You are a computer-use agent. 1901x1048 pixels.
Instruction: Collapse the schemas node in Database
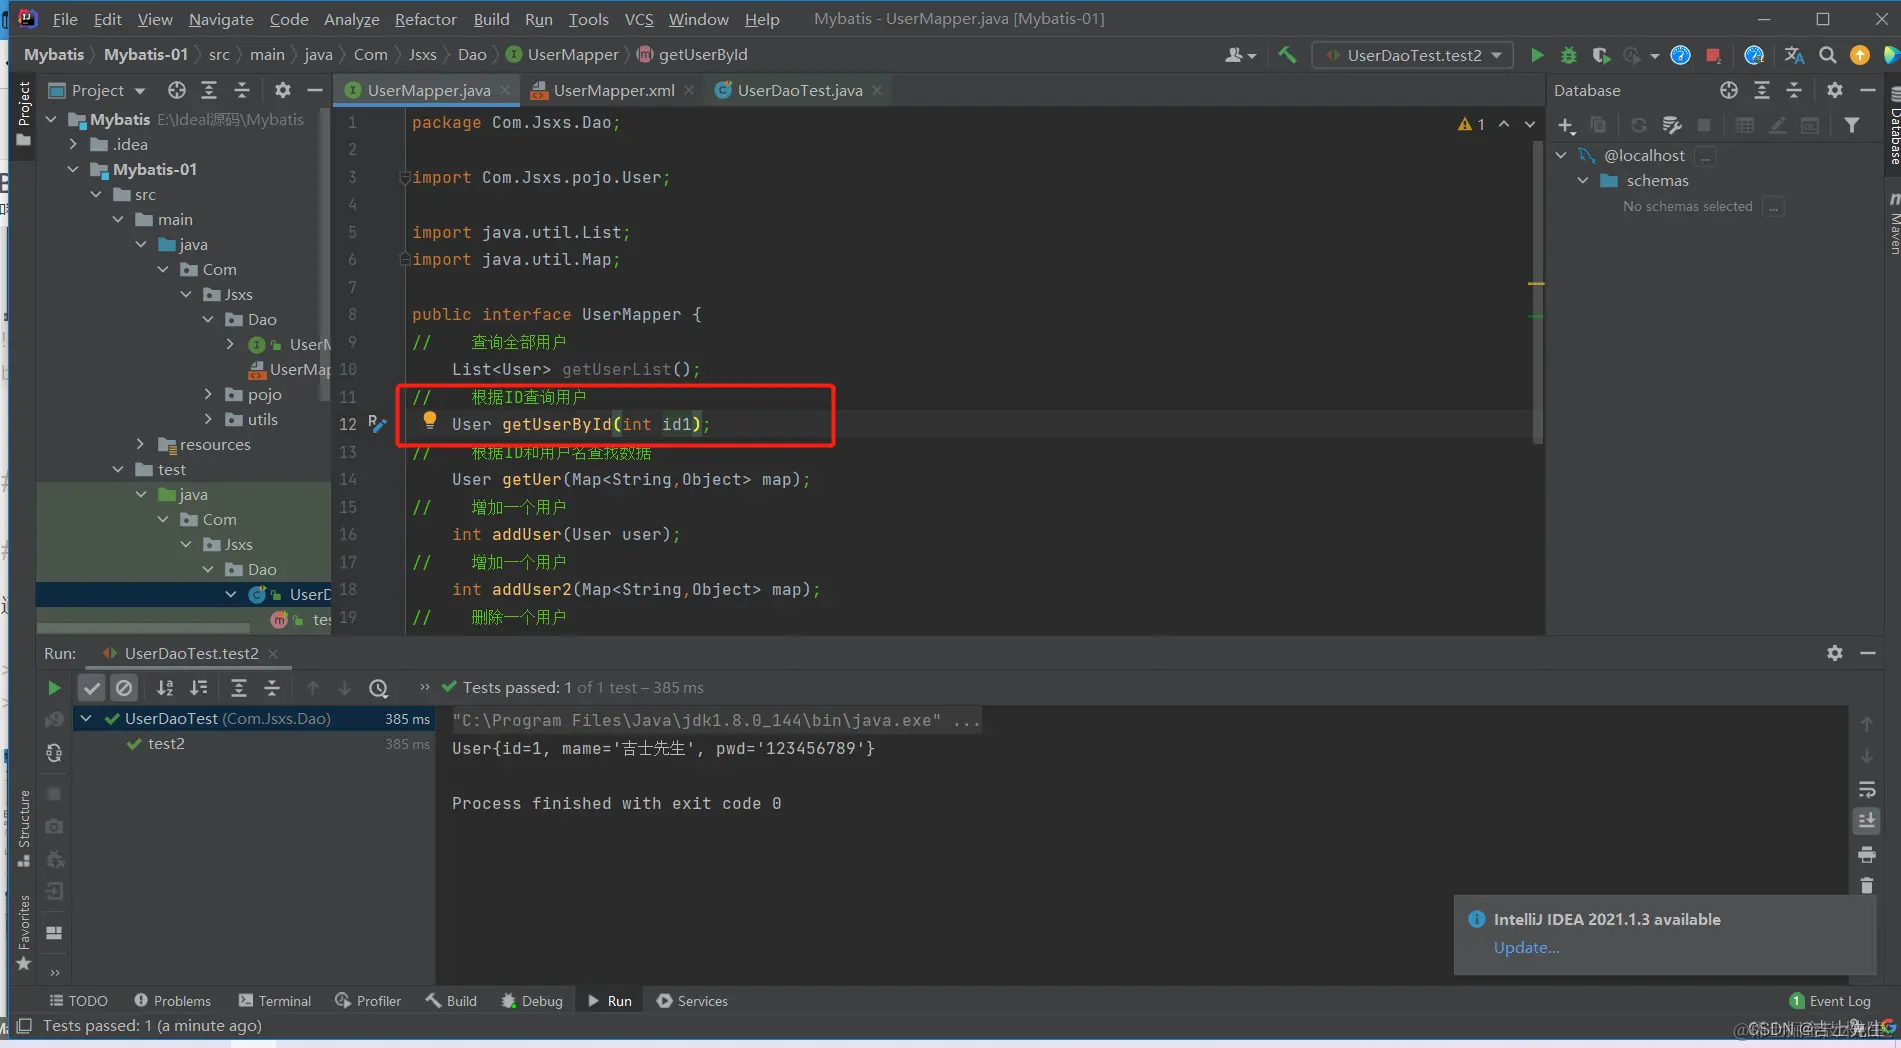point(1583,181)
